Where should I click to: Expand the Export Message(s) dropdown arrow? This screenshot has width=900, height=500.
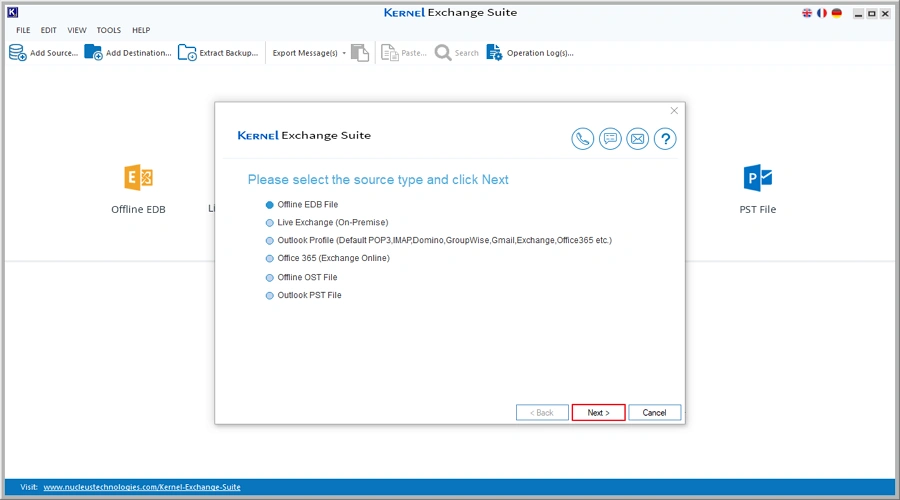[344, 53]
